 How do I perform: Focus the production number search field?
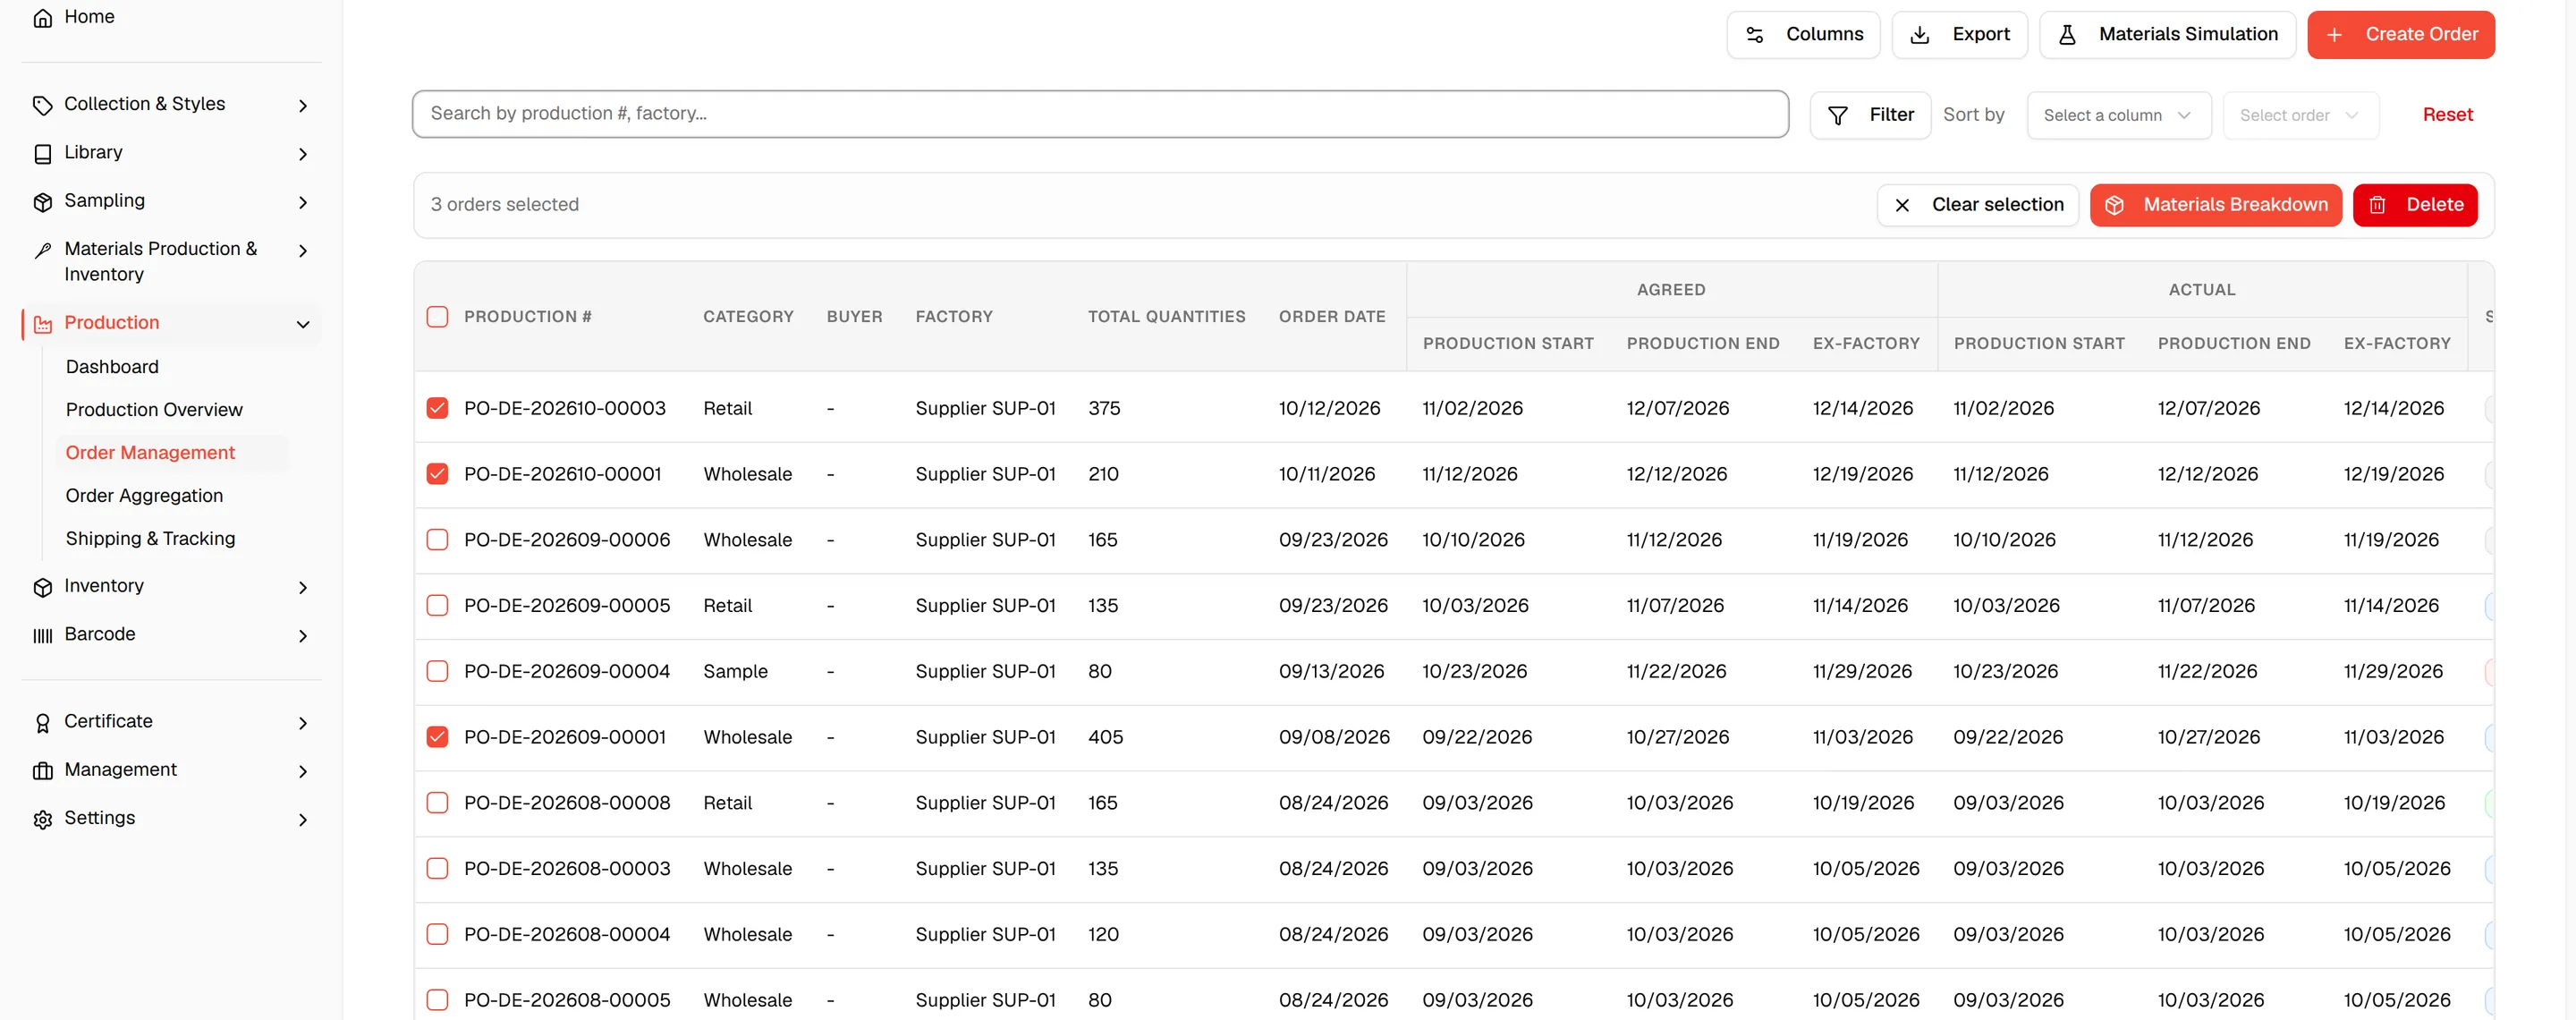1100,114
